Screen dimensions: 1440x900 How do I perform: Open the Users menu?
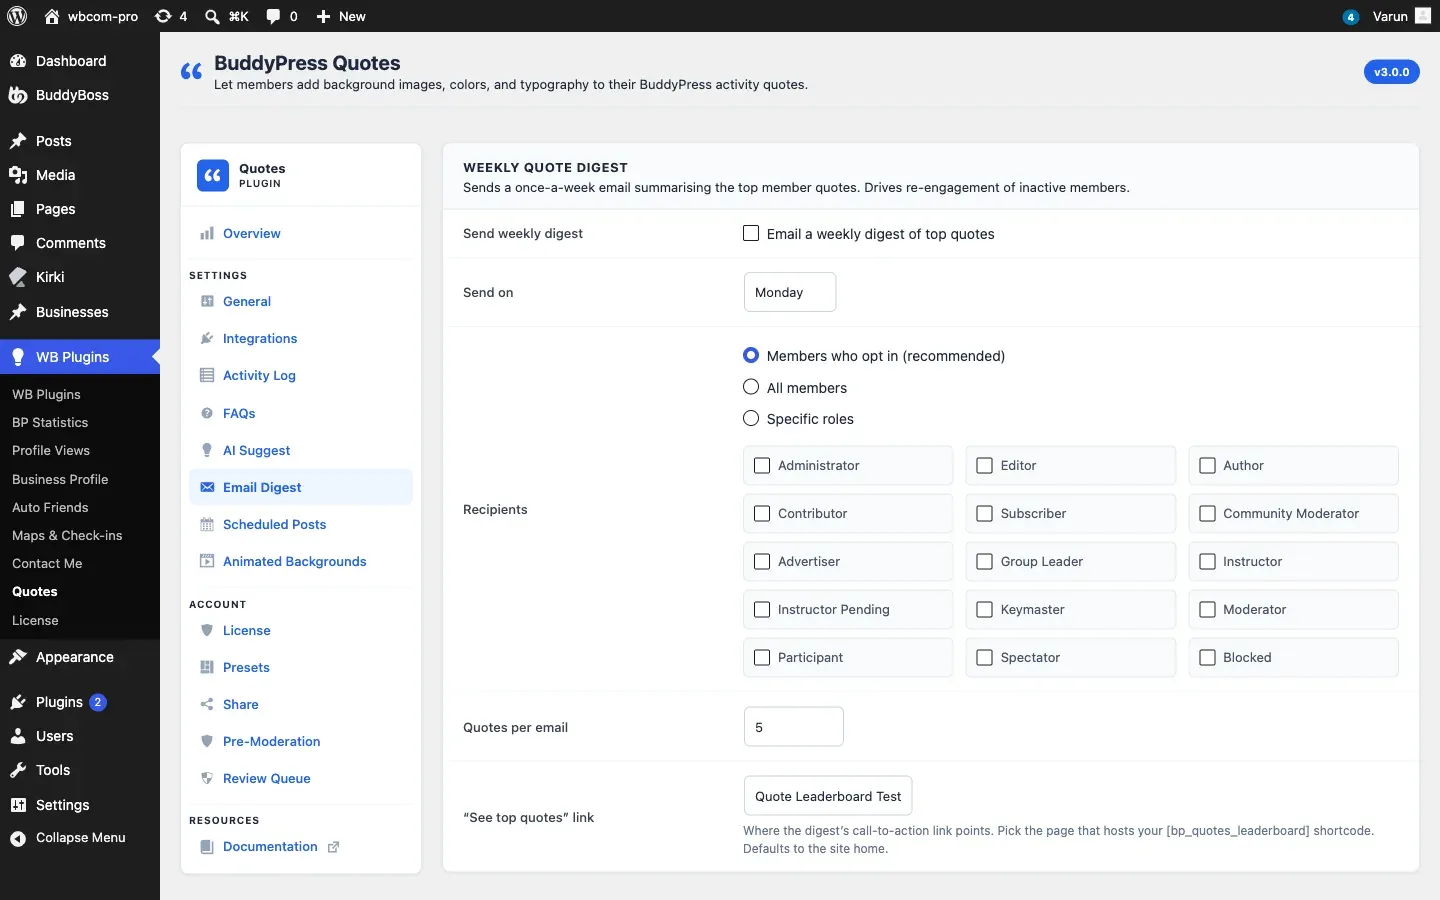pyautogui.click(x=80, y=736)
